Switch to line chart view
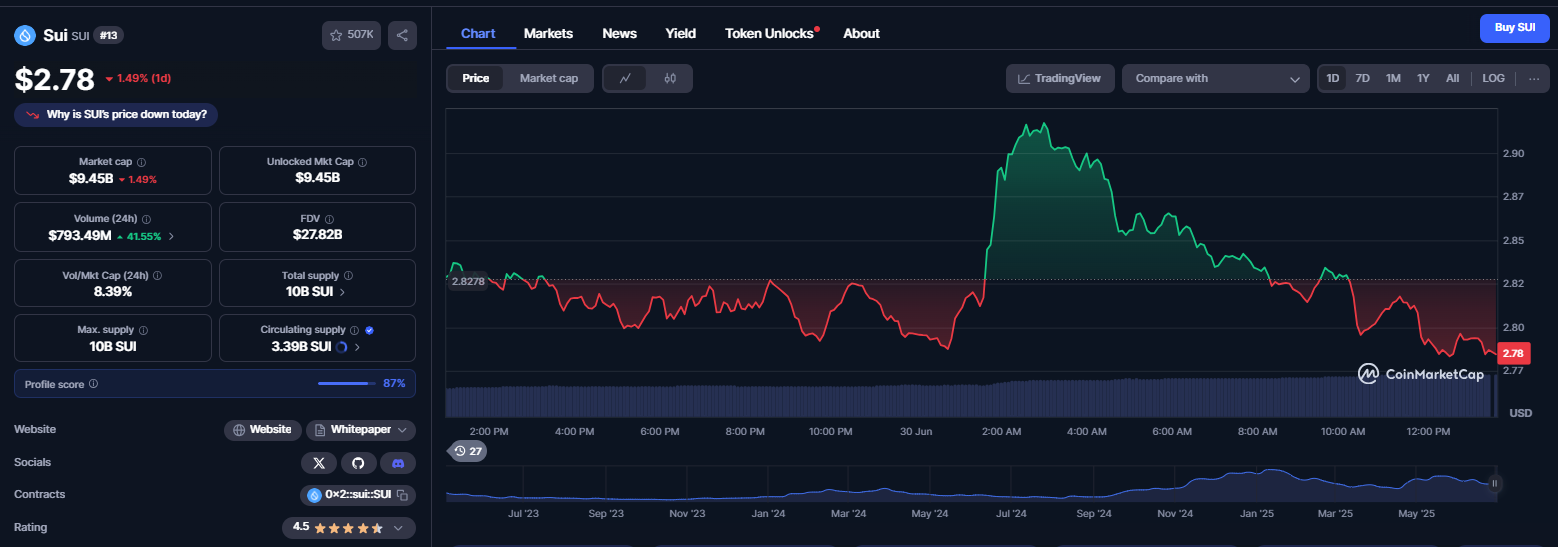1558x547 pixels. [625, 78]
